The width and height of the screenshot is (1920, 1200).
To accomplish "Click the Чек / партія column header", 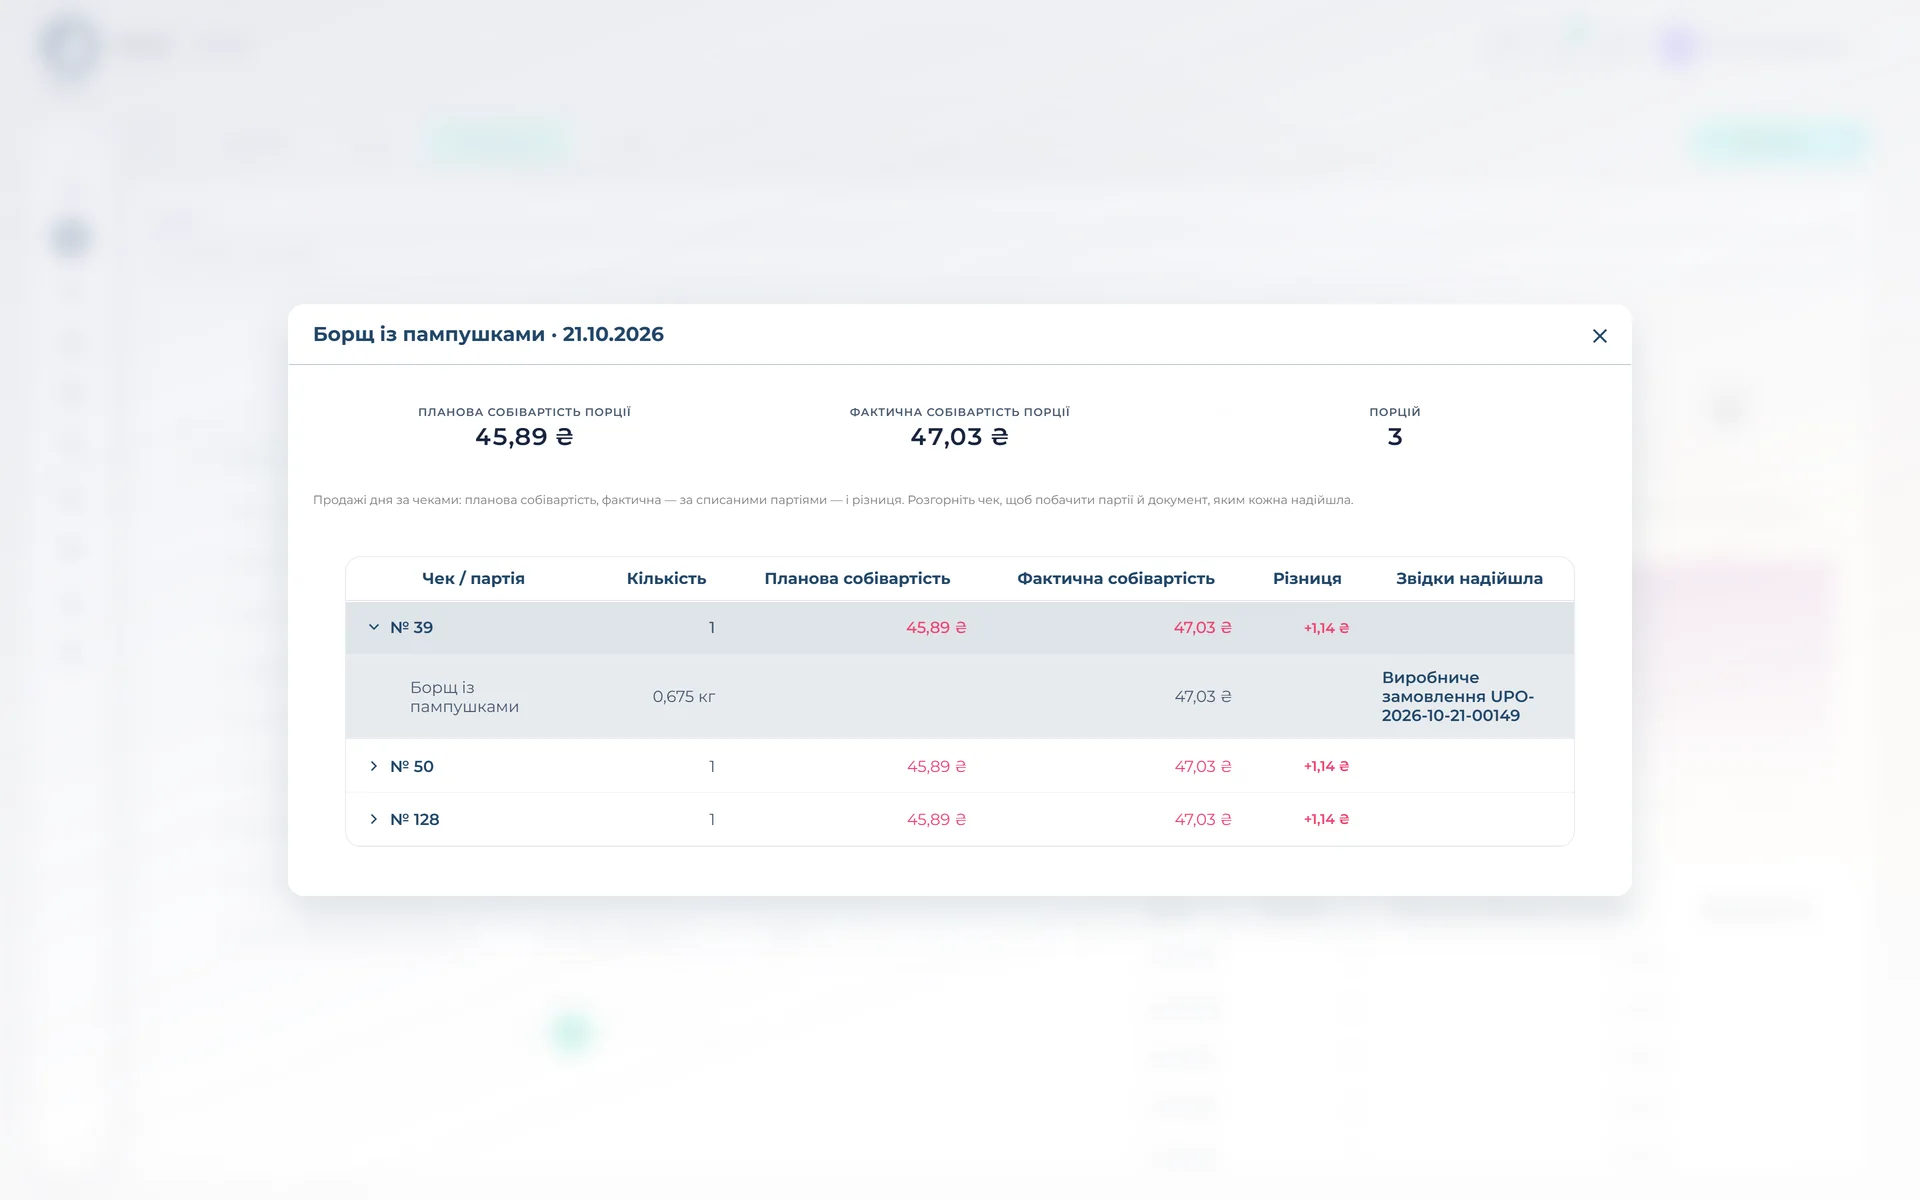I will pyautogui.click(x=473, y=578).
